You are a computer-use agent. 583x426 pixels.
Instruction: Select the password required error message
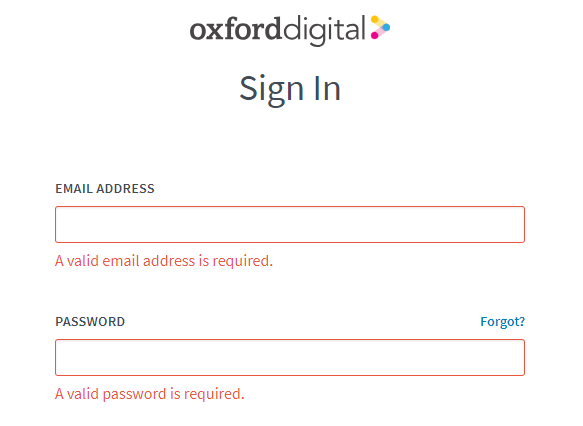point(150,394)
